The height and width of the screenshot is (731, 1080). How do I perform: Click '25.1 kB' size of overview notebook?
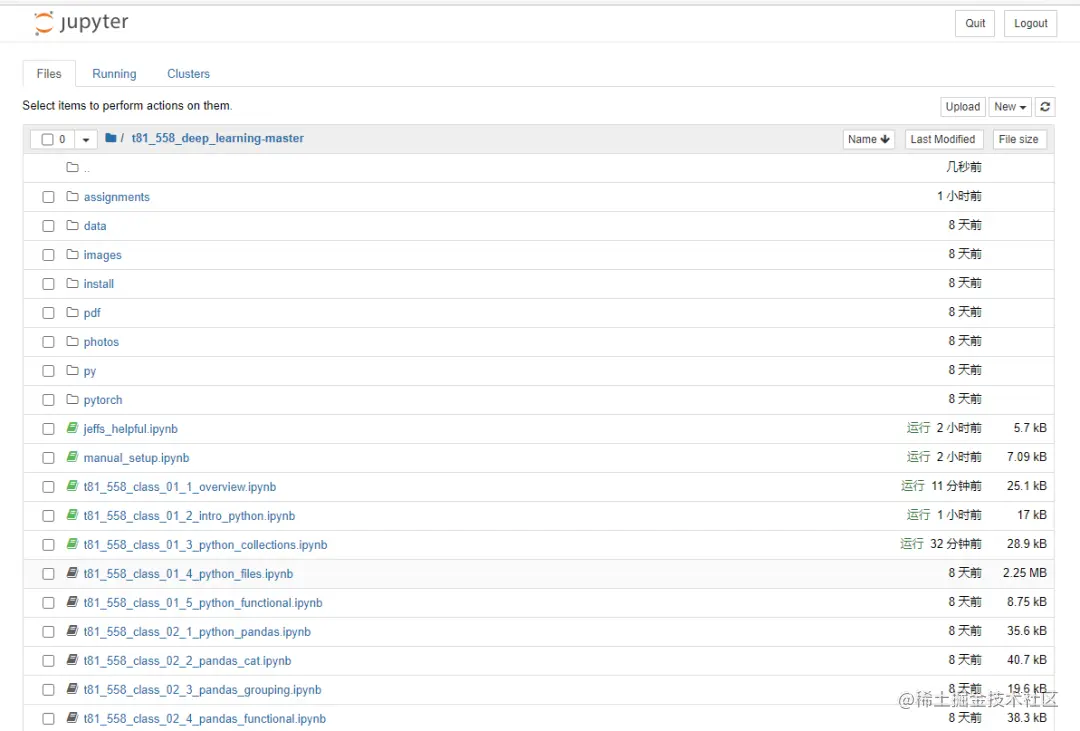point(1026,486)
